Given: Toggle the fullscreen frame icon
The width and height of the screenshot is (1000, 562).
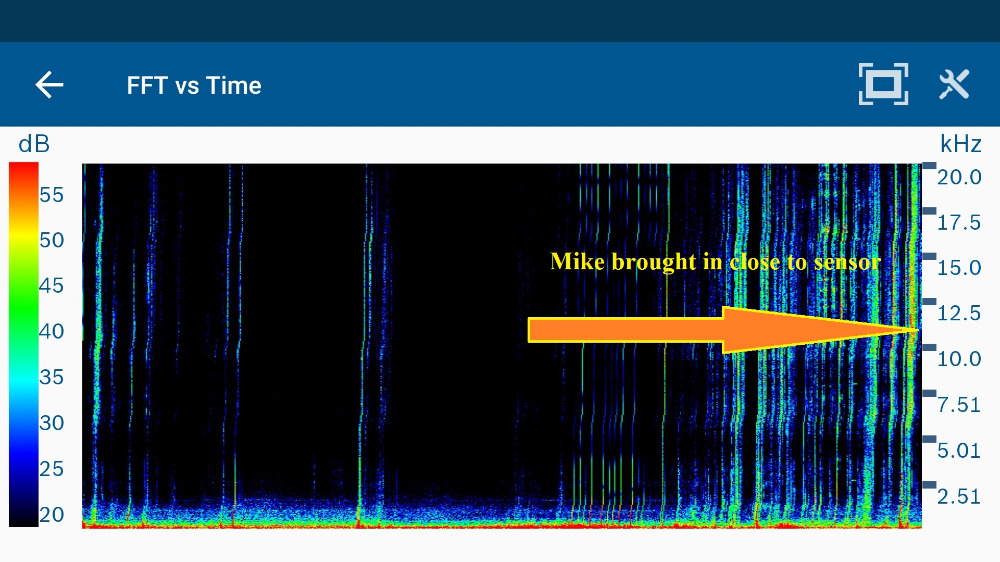Looking at the screenshot, I should (883, 85).
